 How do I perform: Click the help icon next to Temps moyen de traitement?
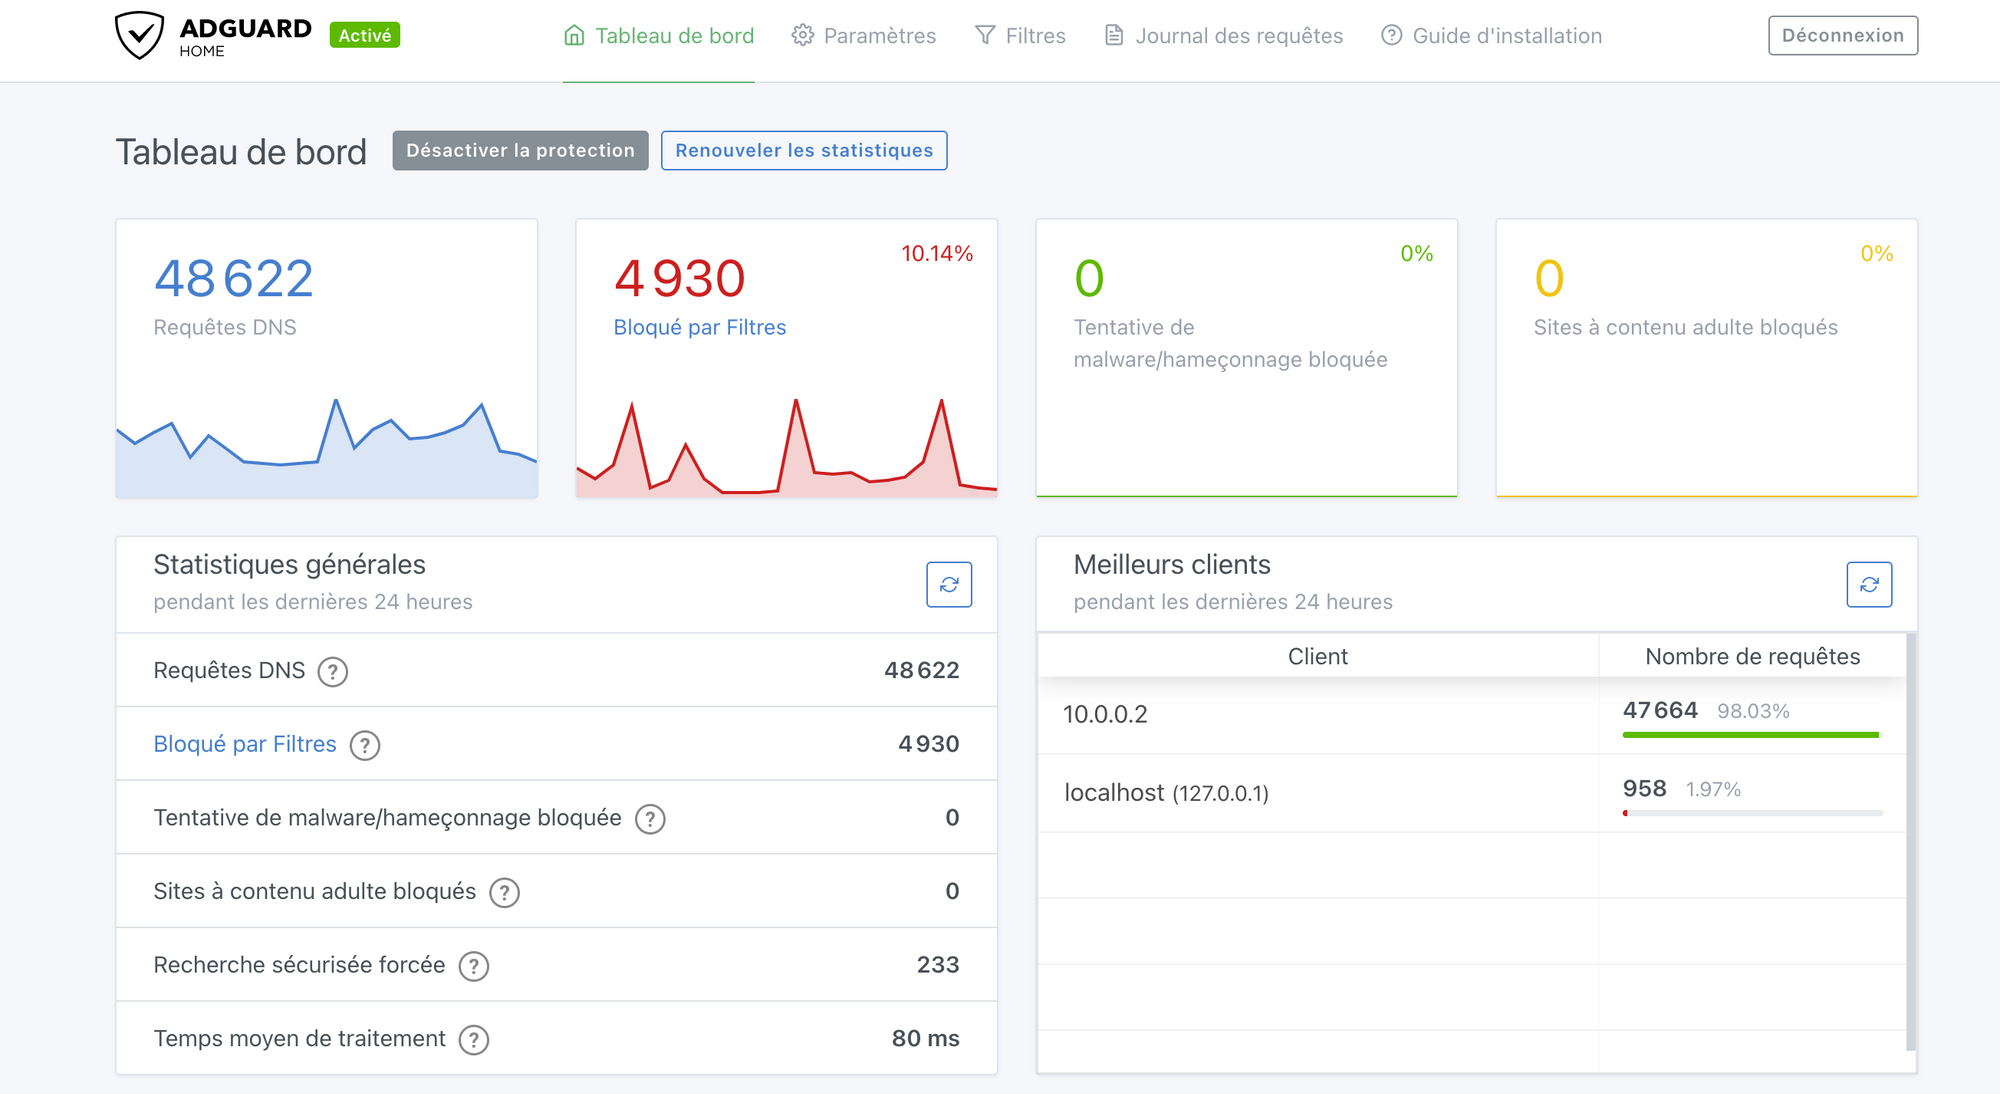coord(474,1040)
